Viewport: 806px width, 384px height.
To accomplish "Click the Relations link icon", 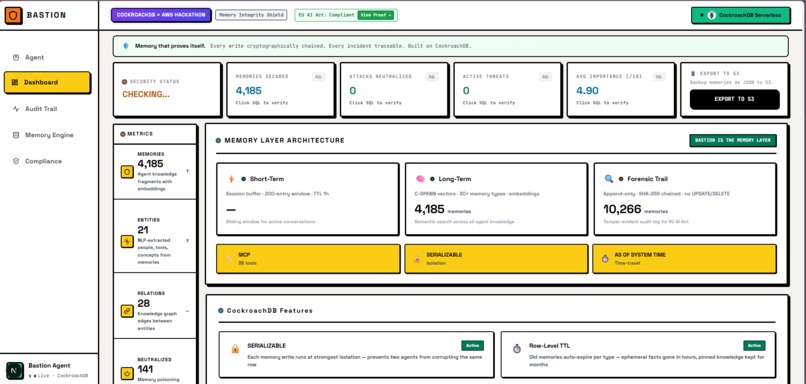I will pos(127,311).
